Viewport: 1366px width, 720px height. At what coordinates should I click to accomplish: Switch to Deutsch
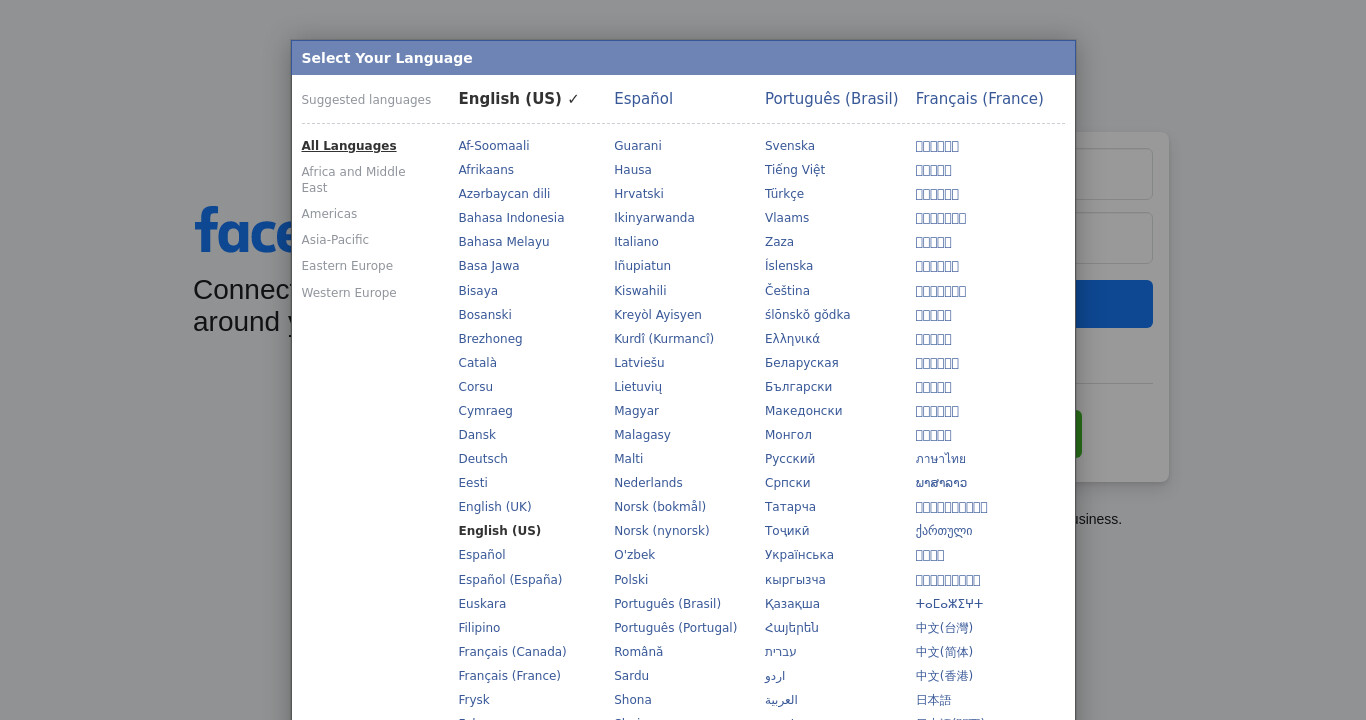point(483,459)
